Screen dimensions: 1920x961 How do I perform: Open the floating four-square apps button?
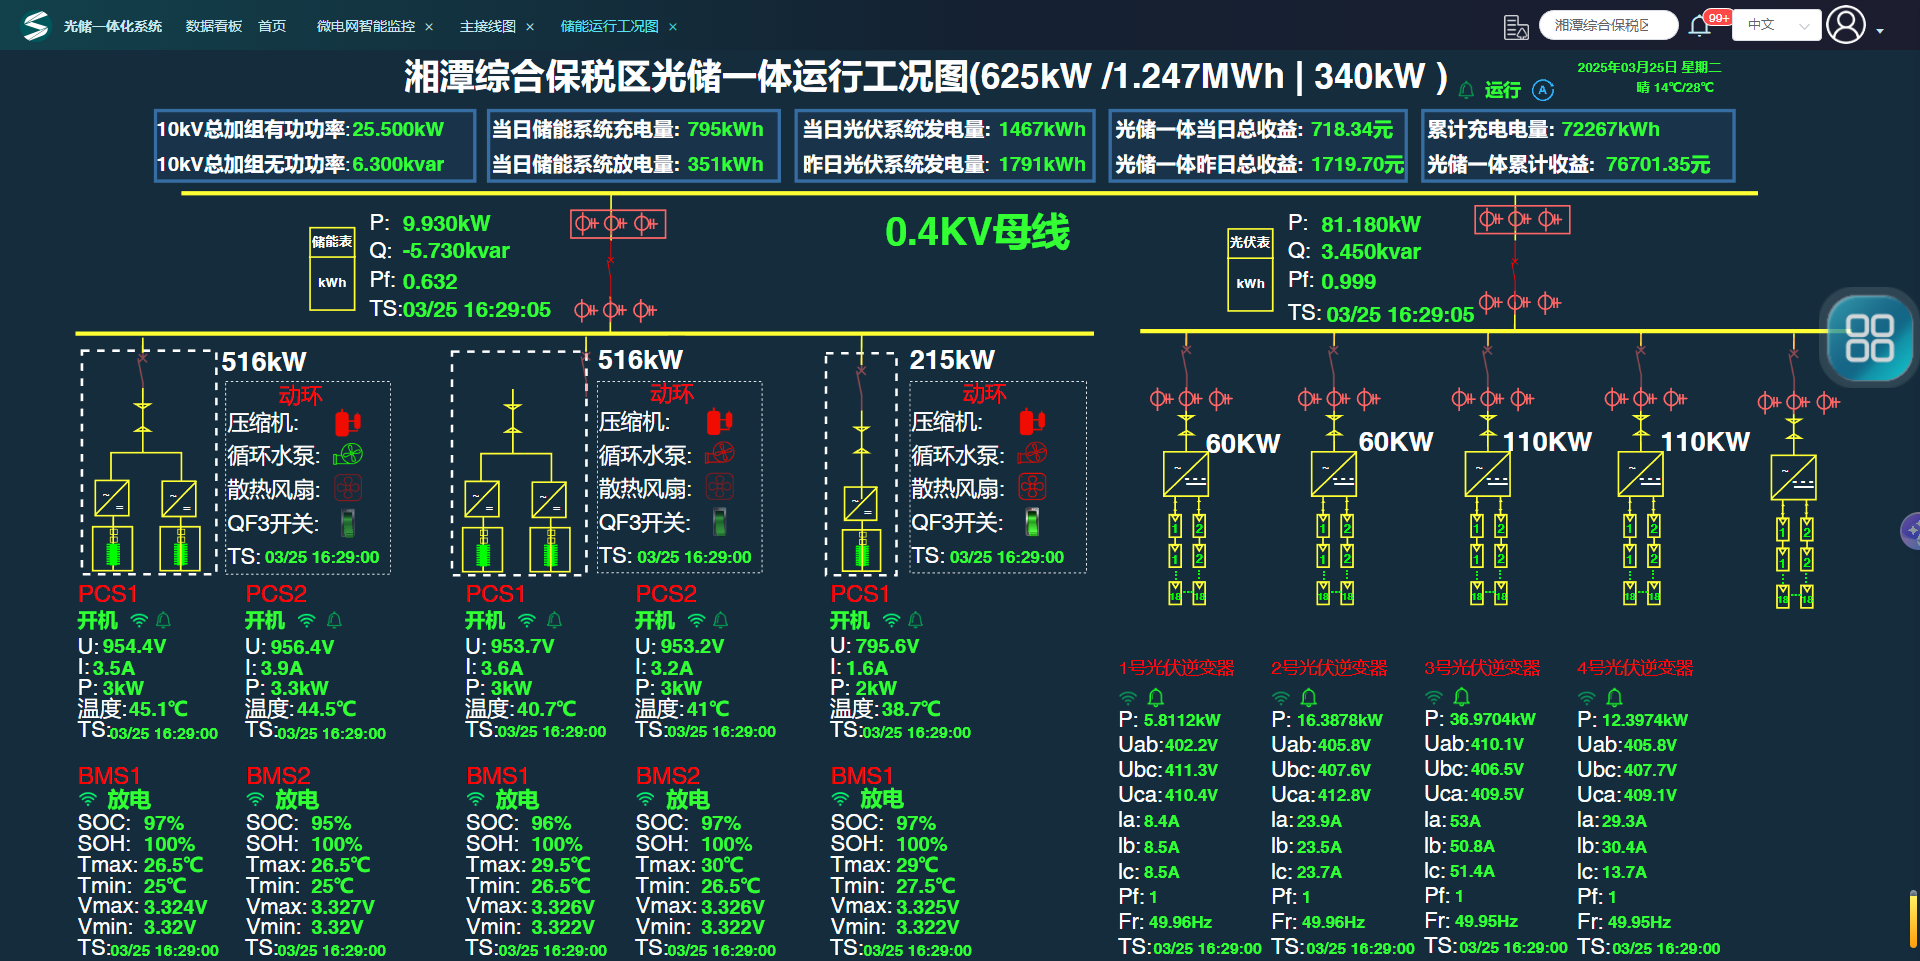pyautogui.click(x=1869, y=338)
